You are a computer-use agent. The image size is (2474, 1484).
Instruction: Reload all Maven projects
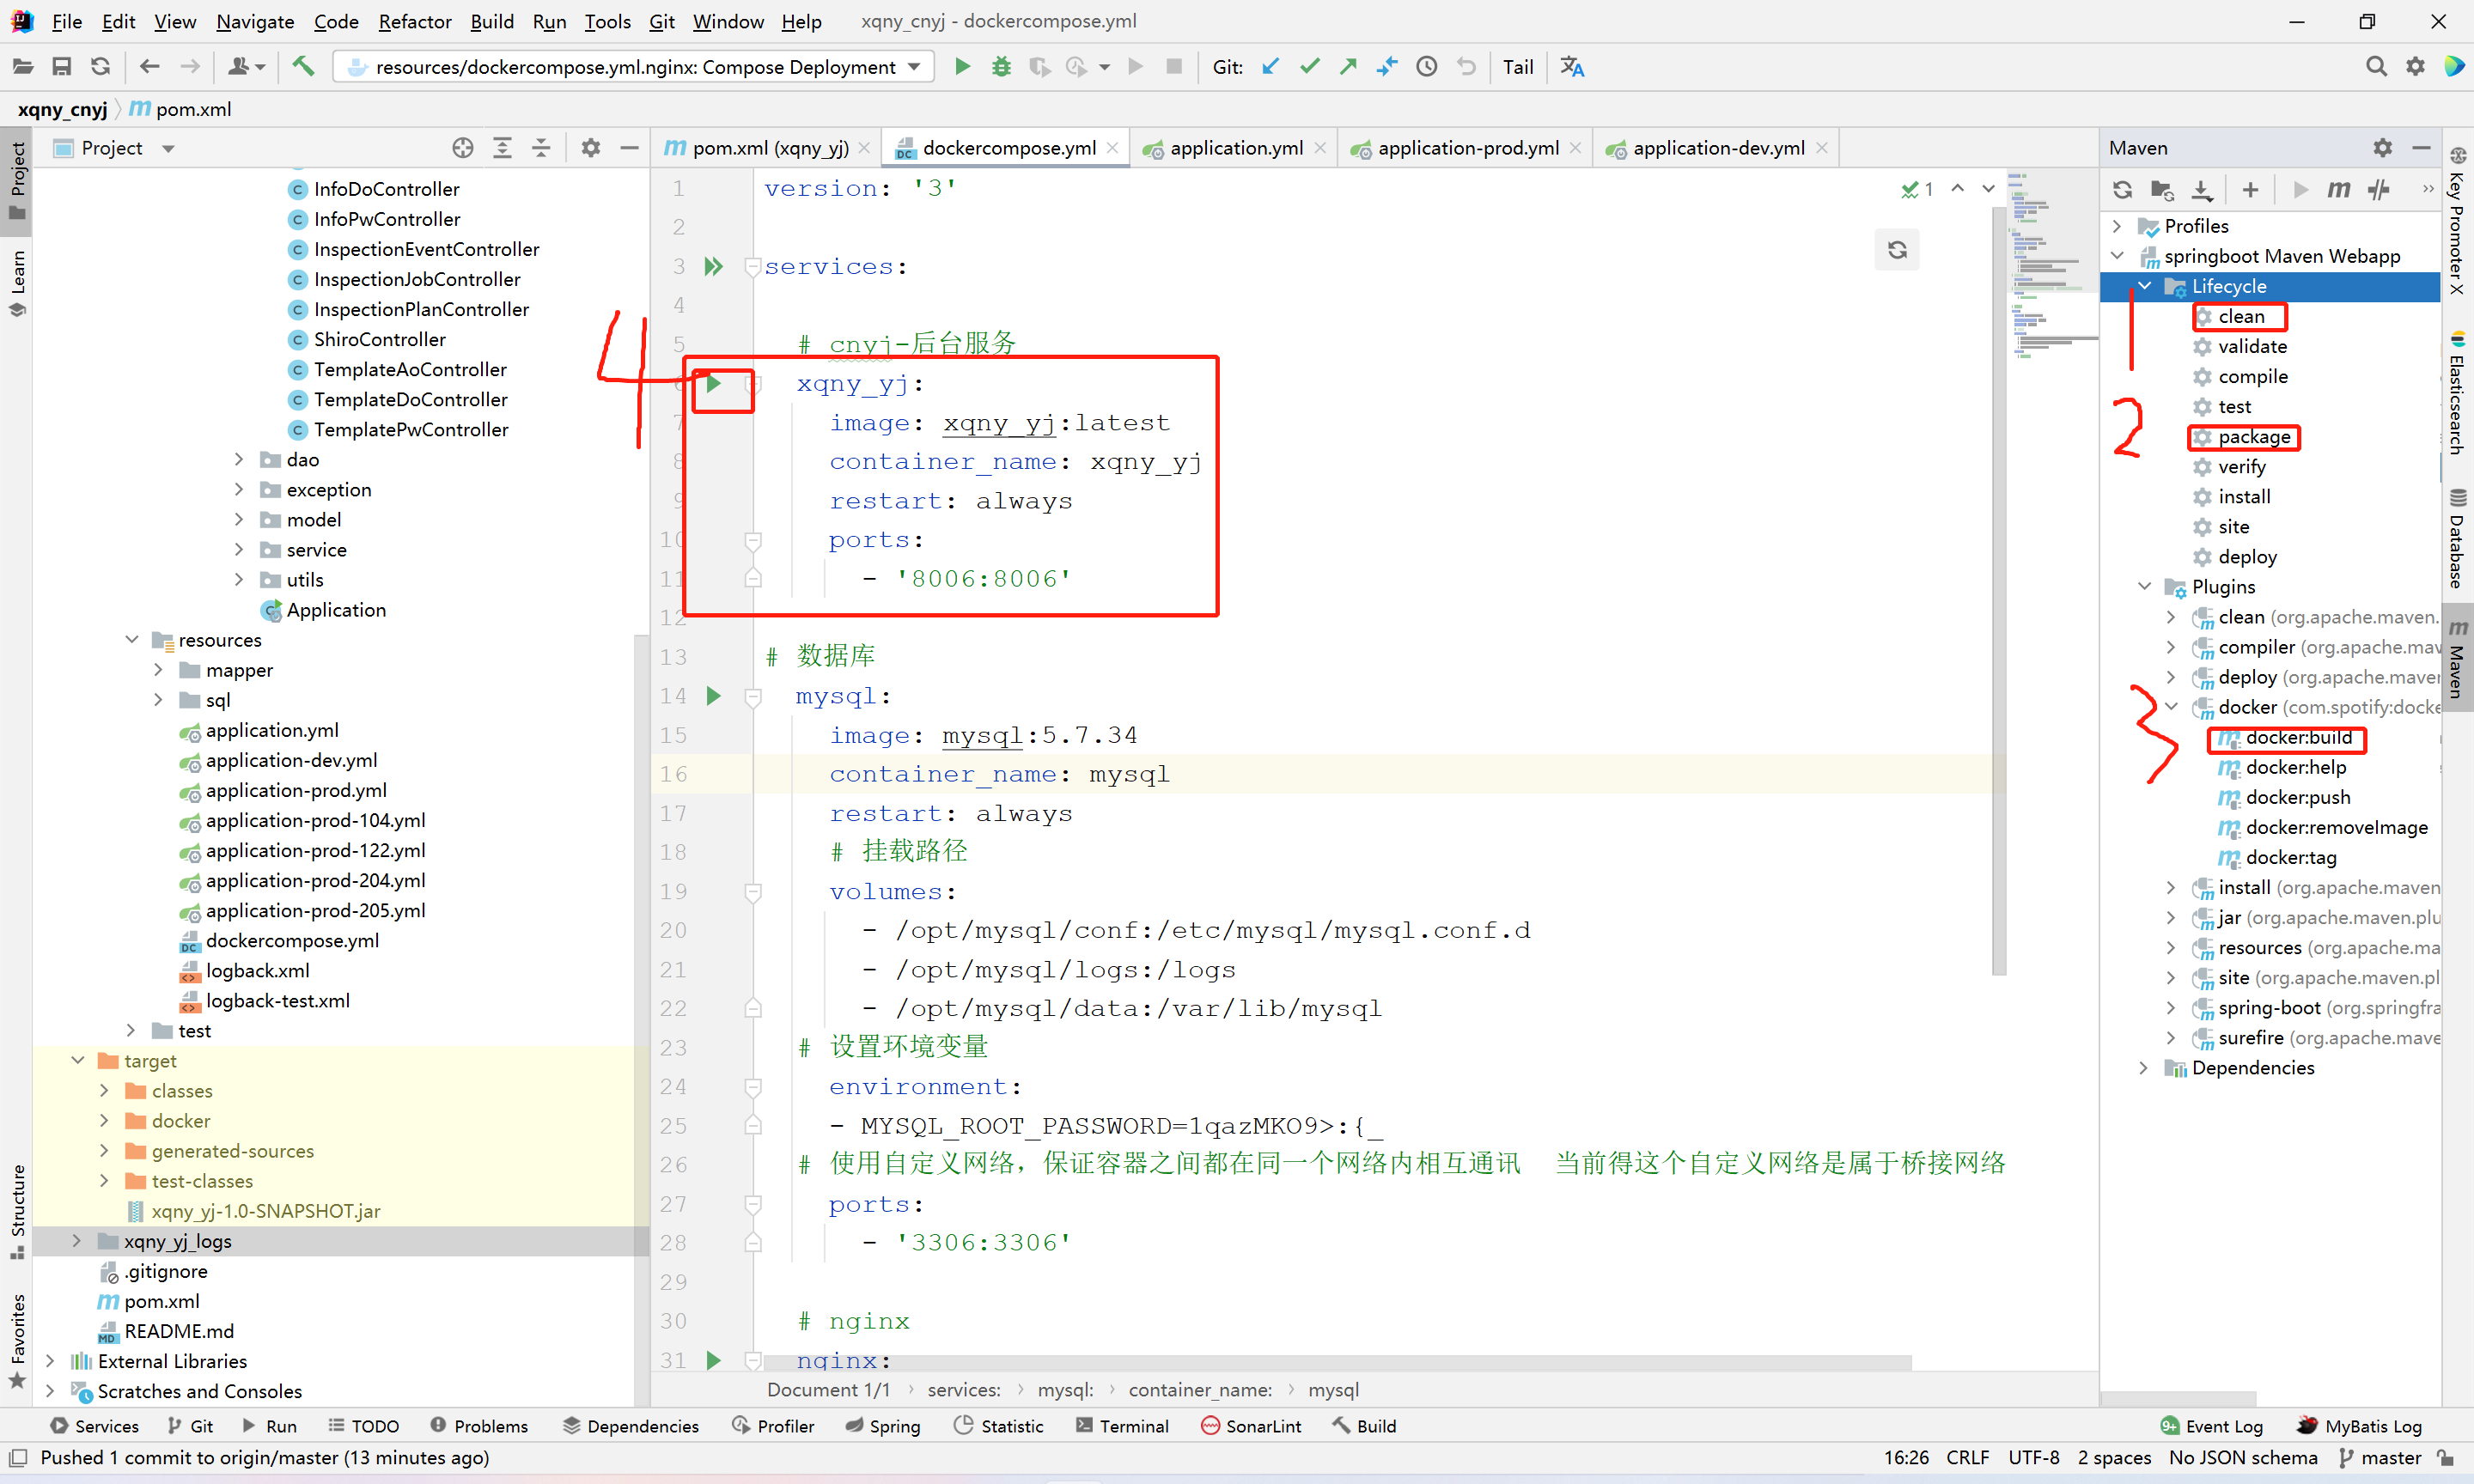click(2122, 190)
